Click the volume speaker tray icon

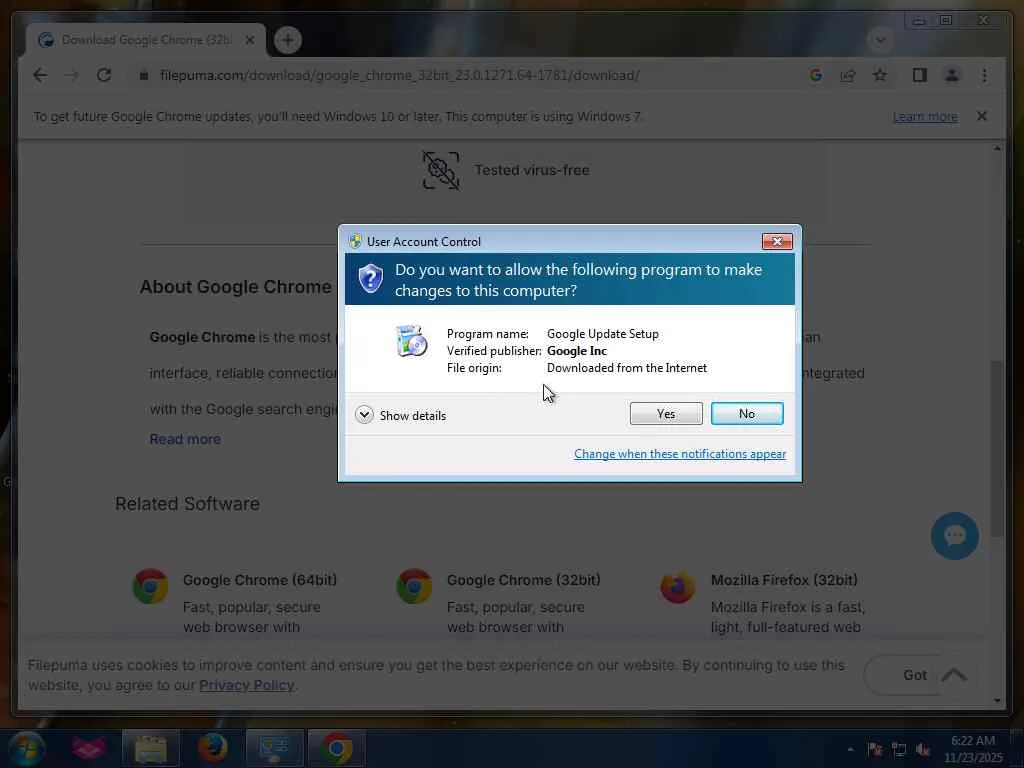922,750
